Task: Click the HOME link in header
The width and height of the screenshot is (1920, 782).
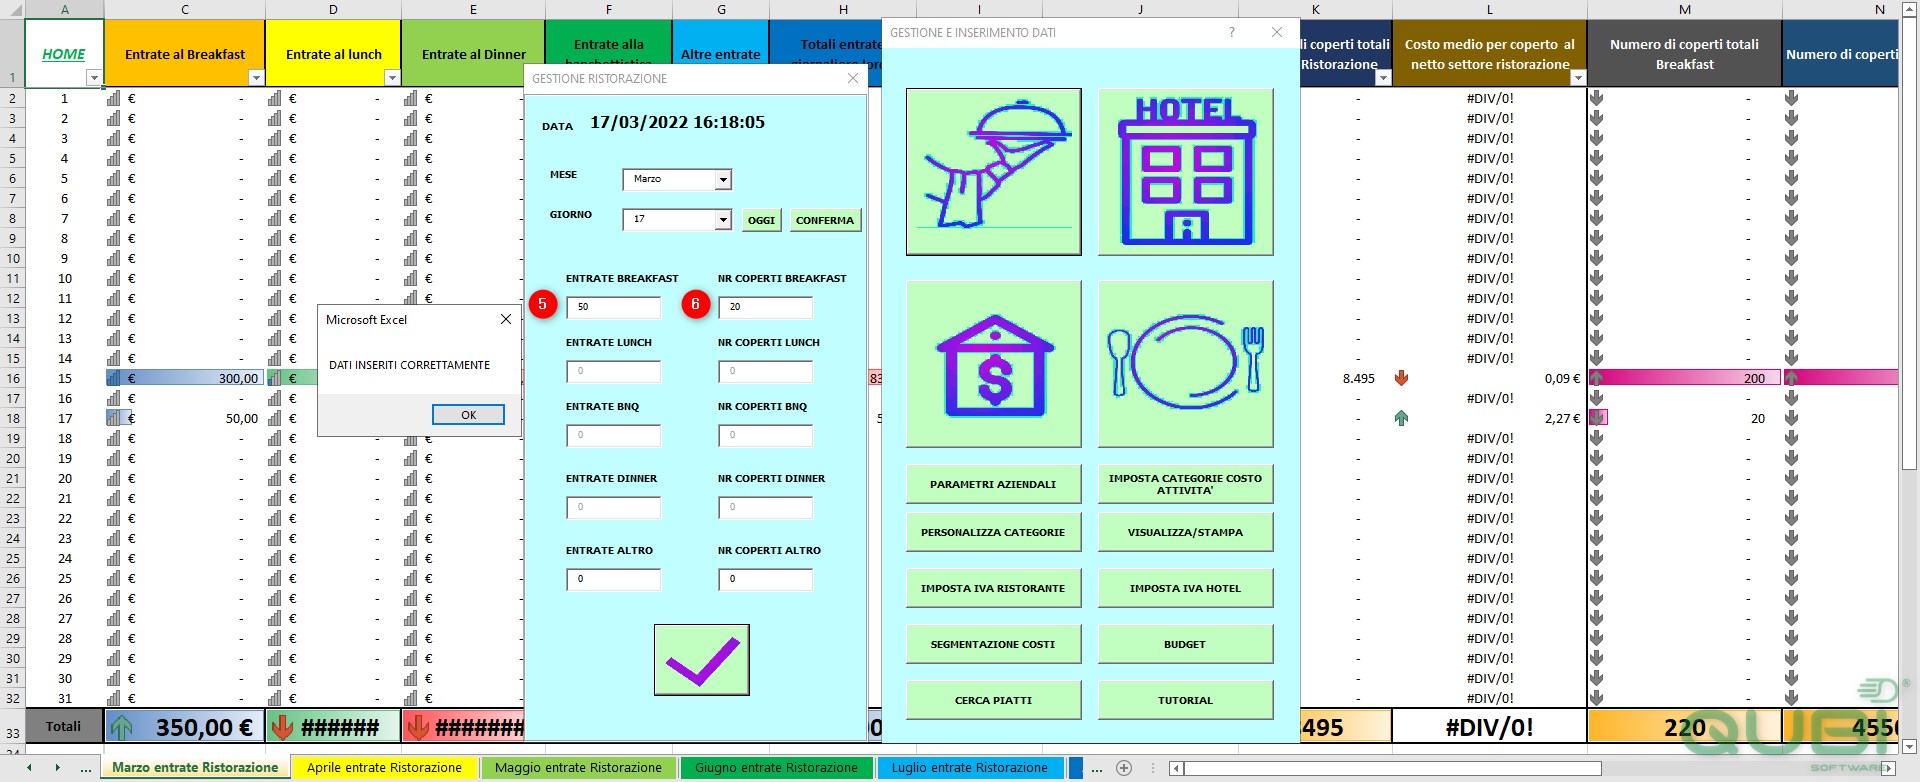Action: pyautogui.click(x=63, y=54)
